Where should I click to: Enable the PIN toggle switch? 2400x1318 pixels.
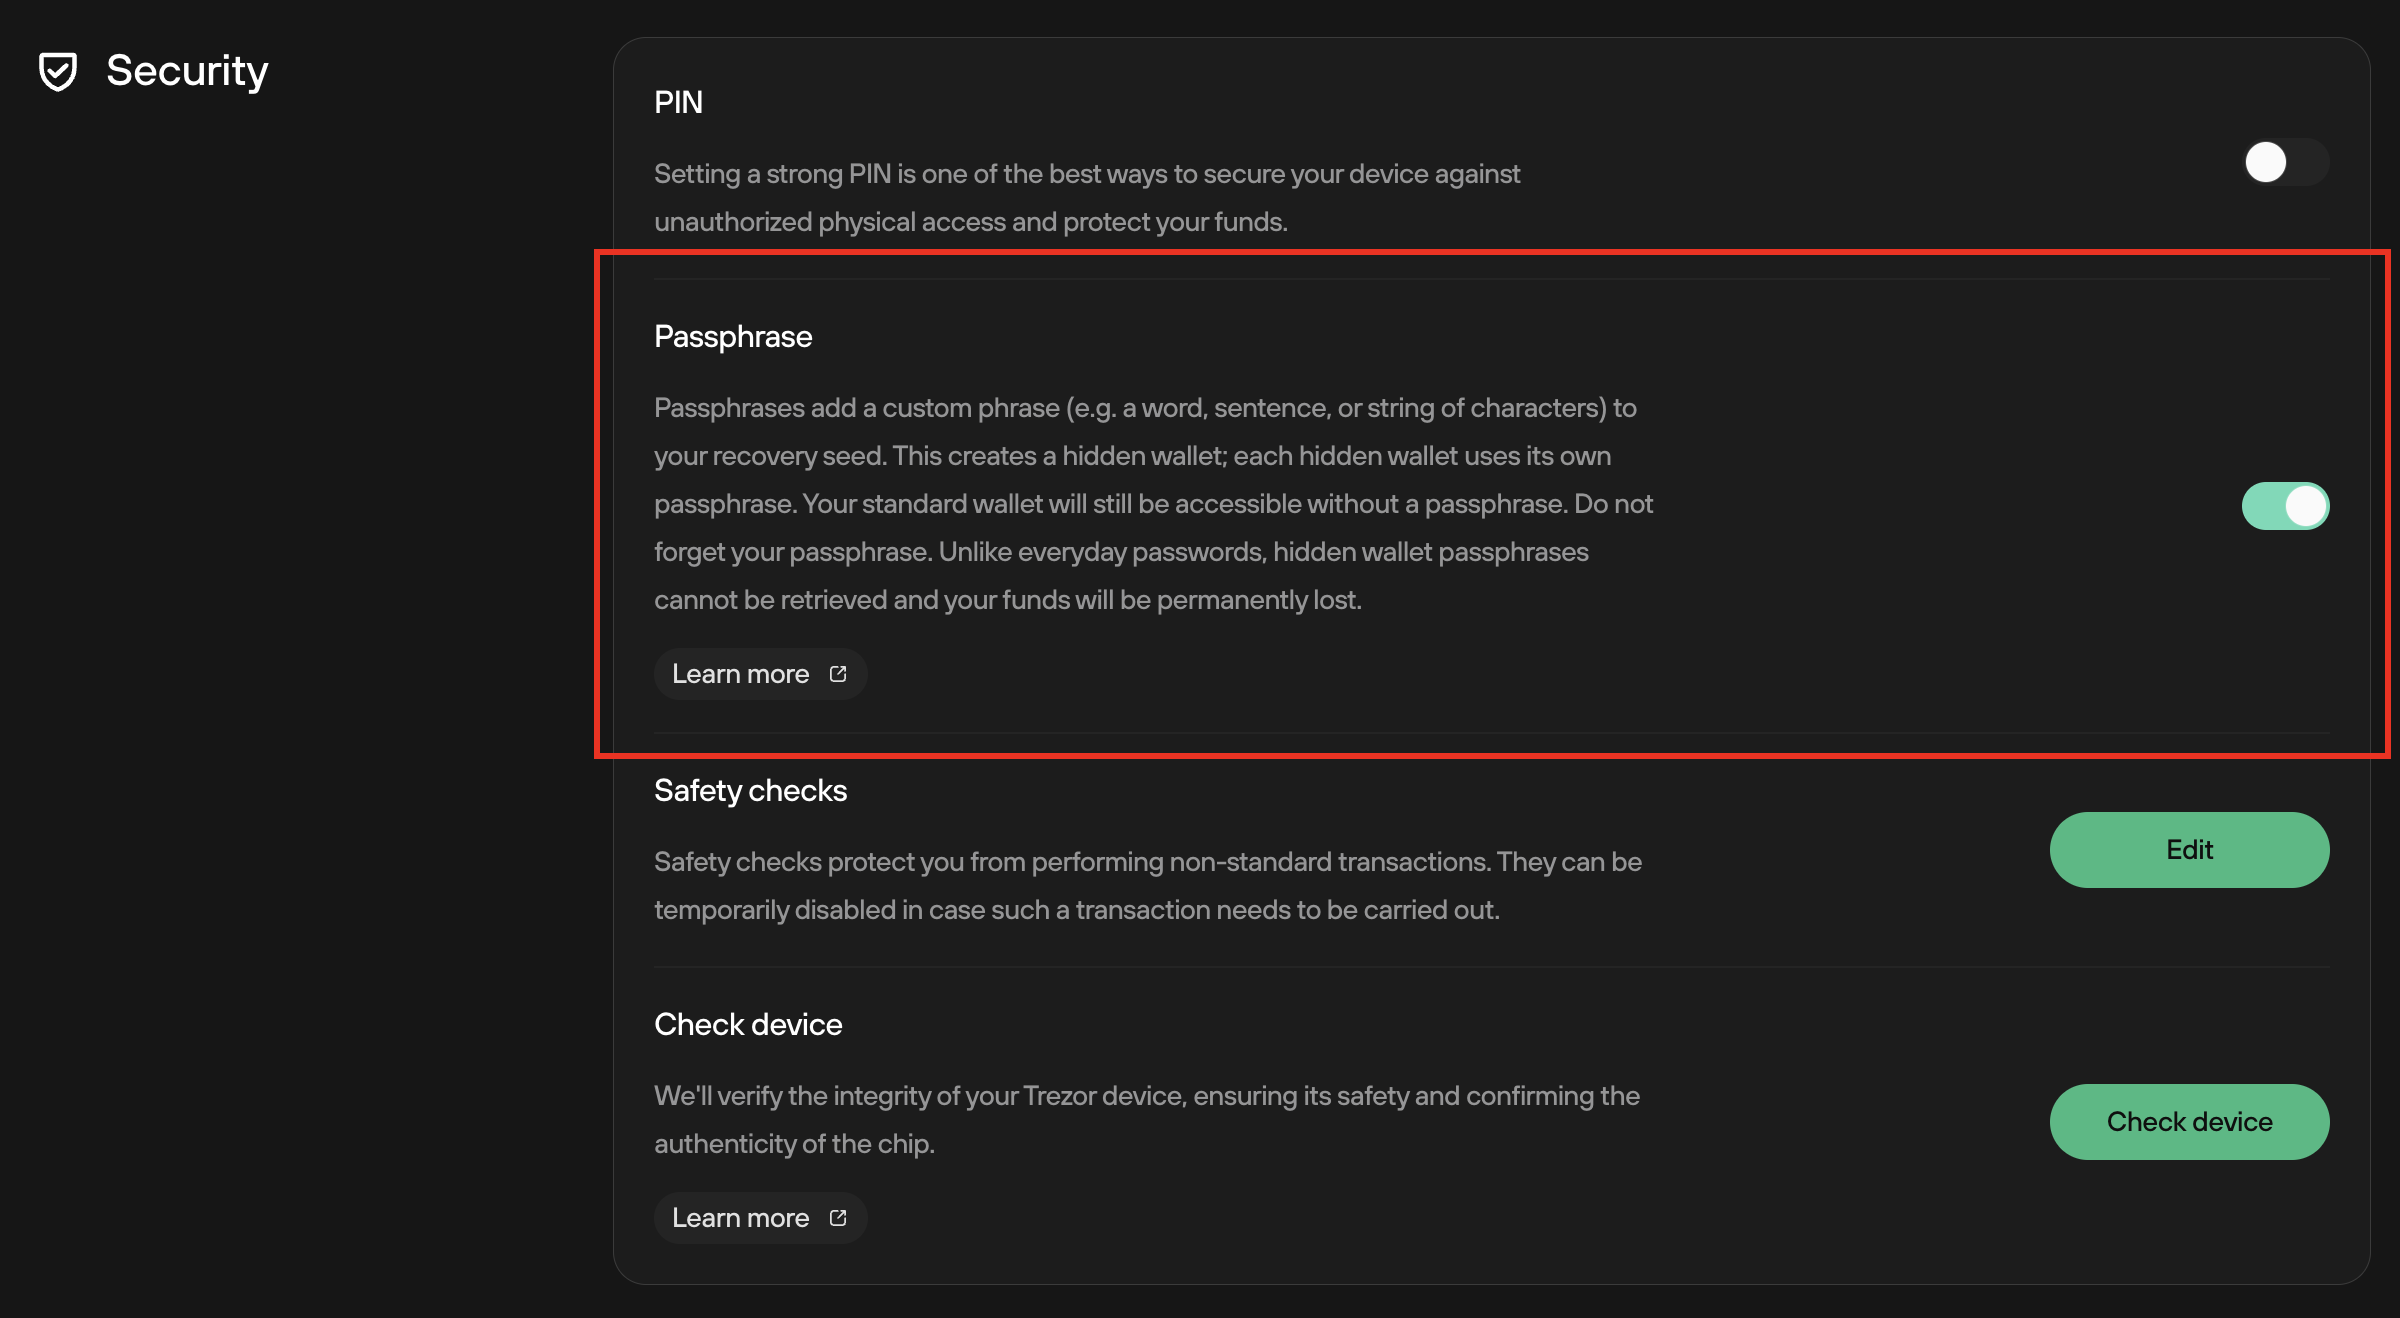2285,161
